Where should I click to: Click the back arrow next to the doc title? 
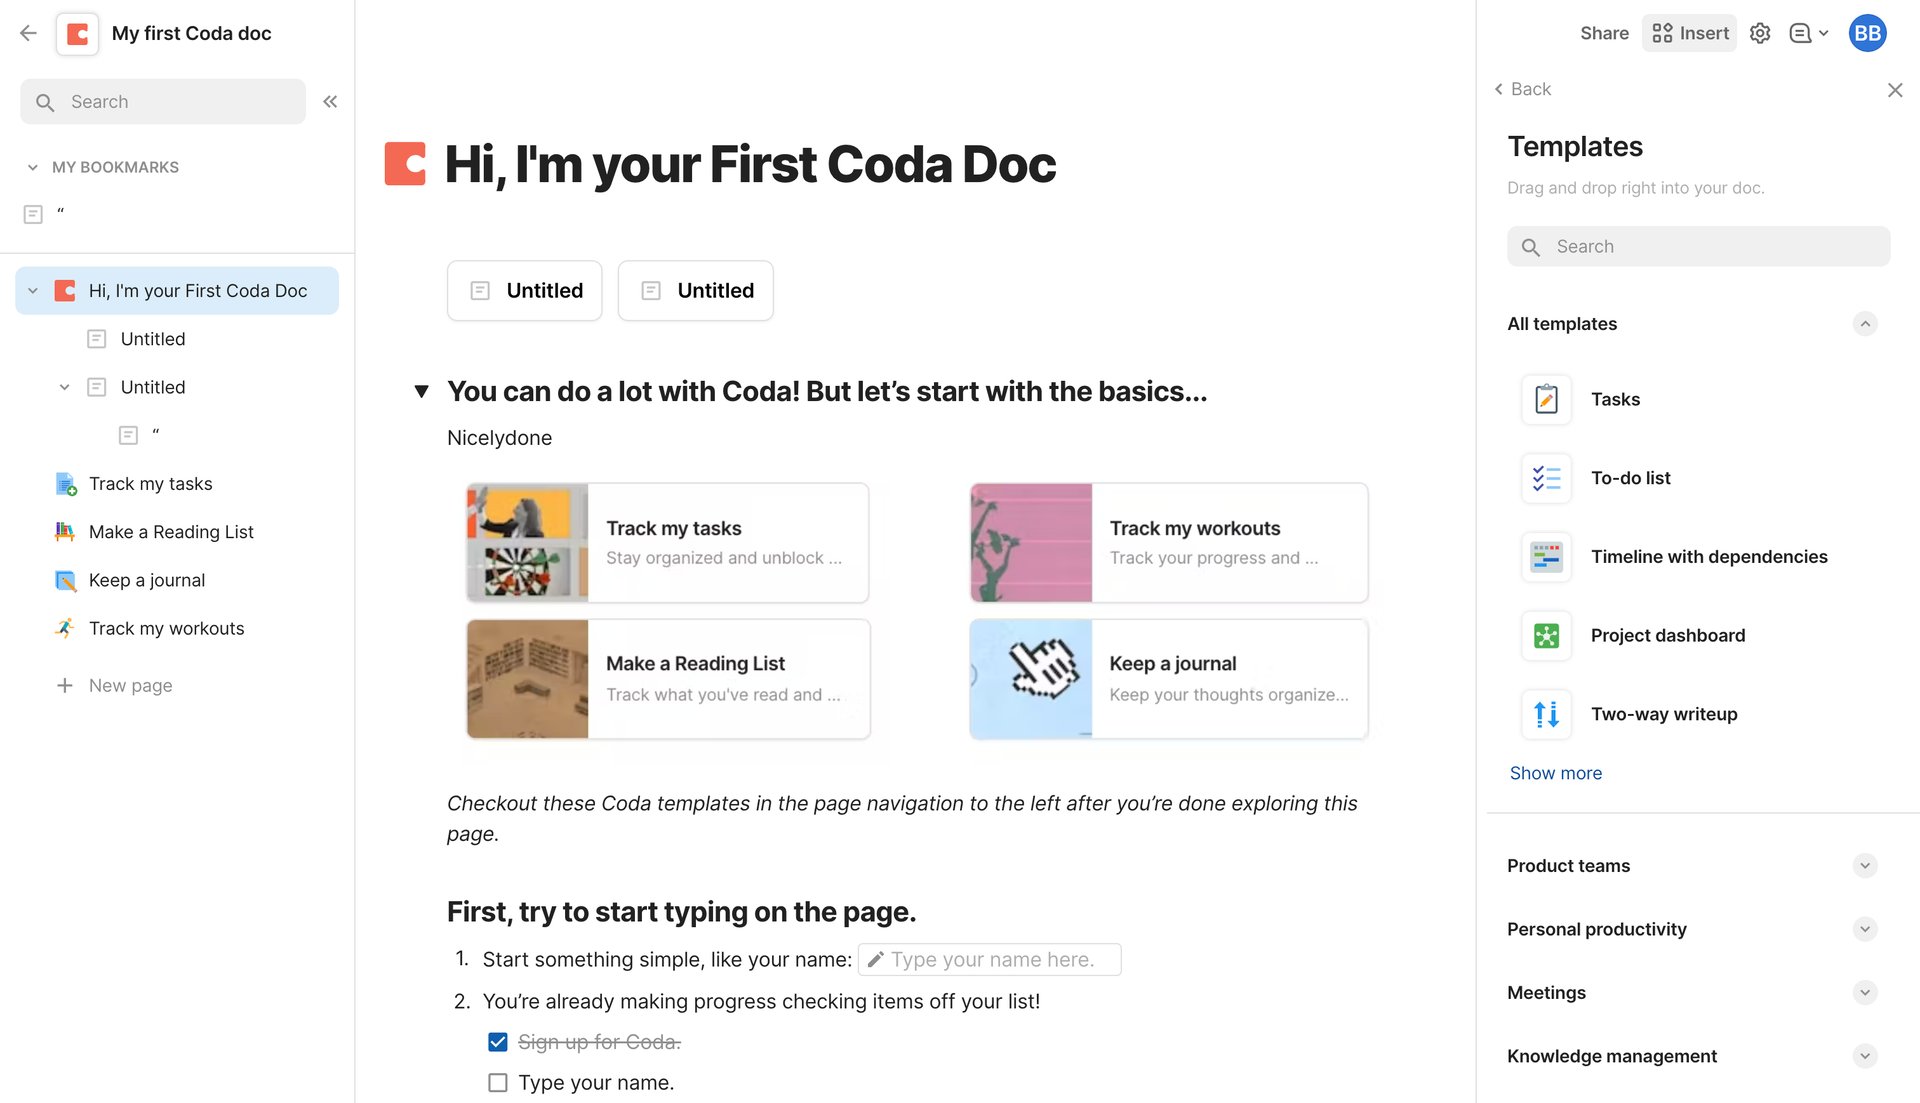[28, 33]
